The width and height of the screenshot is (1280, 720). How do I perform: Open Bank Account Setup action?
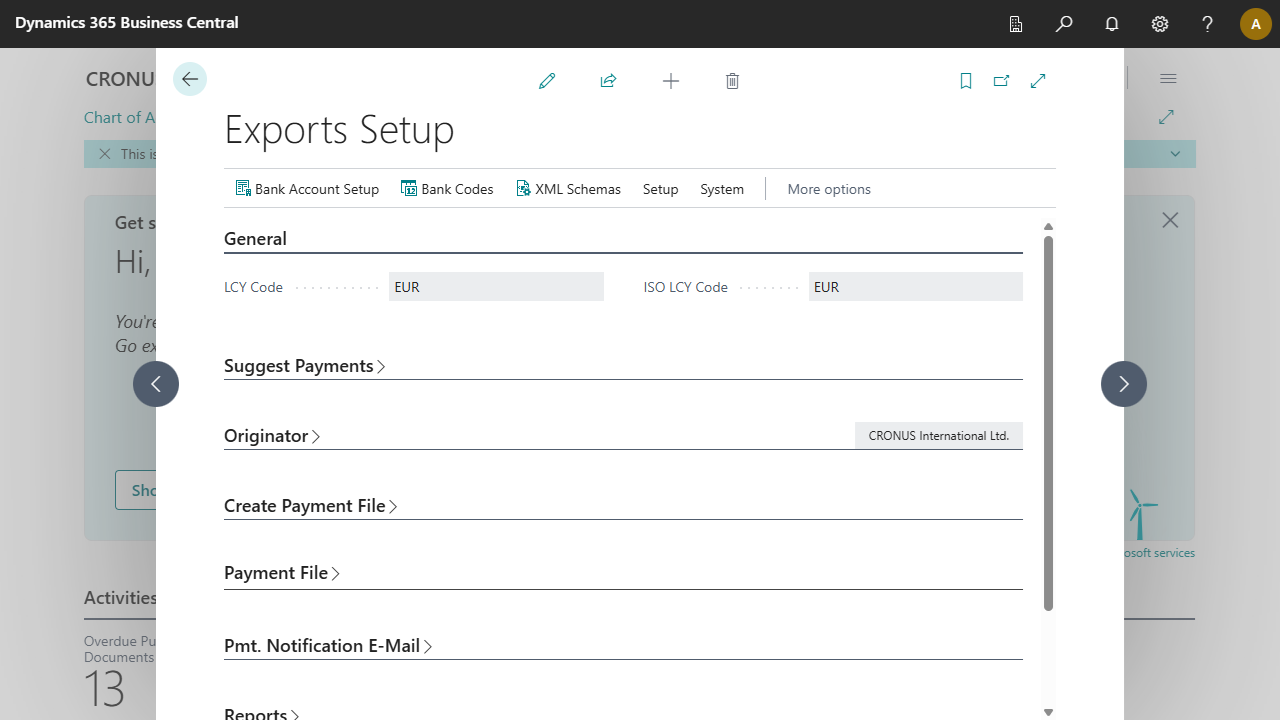click(x=307, y=189)
